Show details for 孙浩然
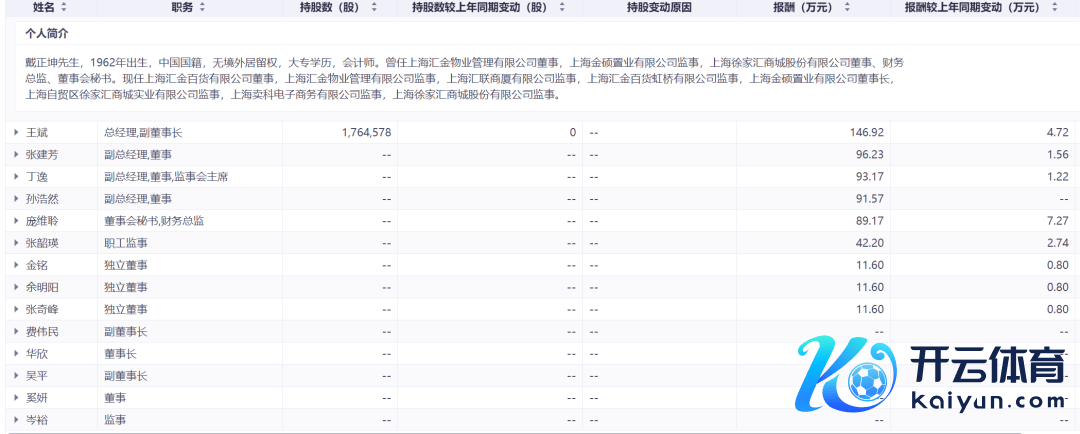This screenshot has width=1080, height=434. click(x=16, y=198)
